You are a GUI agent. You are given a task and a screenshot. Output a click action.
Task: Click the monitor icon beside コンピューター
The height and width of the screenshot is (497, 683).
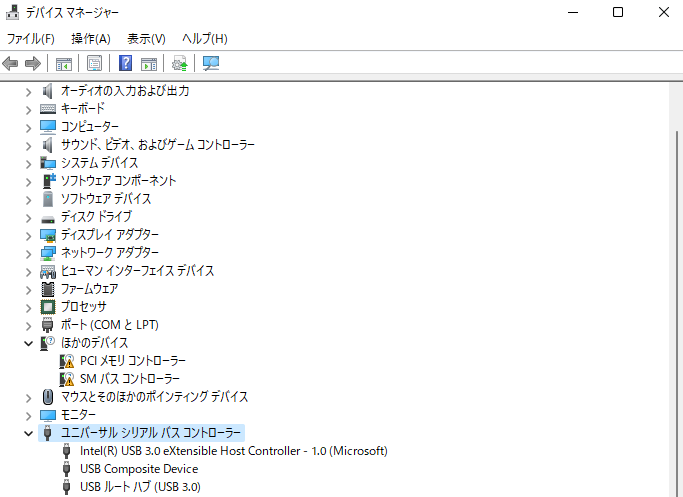tap(47, 127)
